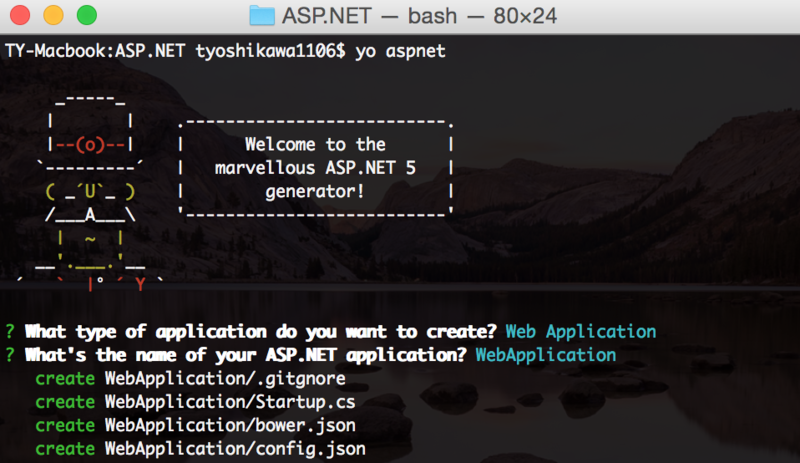Click the 'Web Application' answer text
This screenshot has width=800, height=463.
tap(581, 332)
